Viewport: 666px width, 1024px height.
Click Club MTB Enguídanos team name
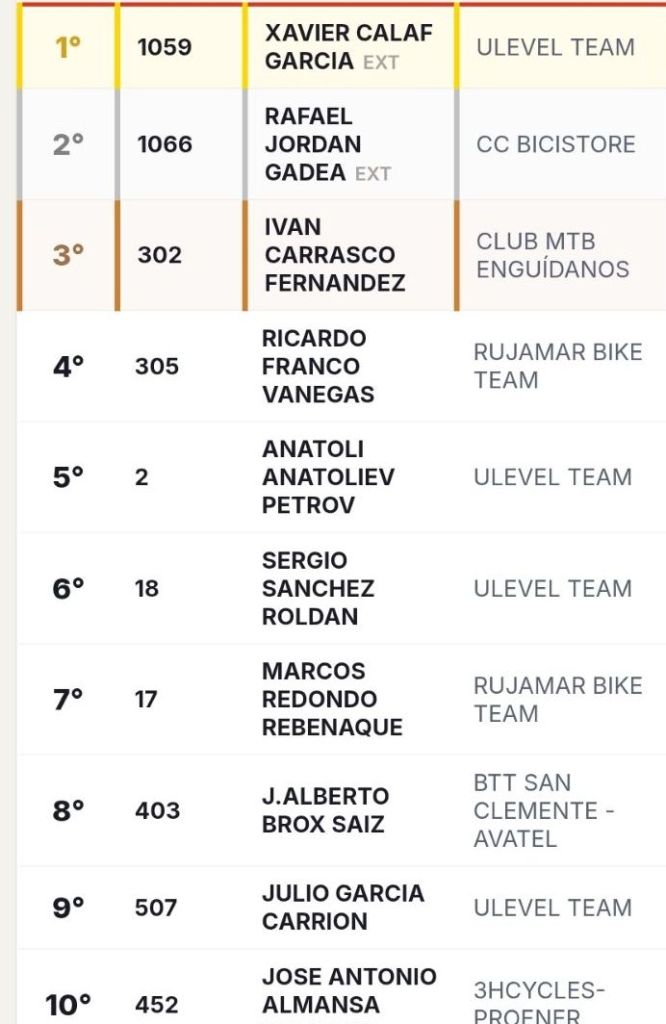[552, 255]
